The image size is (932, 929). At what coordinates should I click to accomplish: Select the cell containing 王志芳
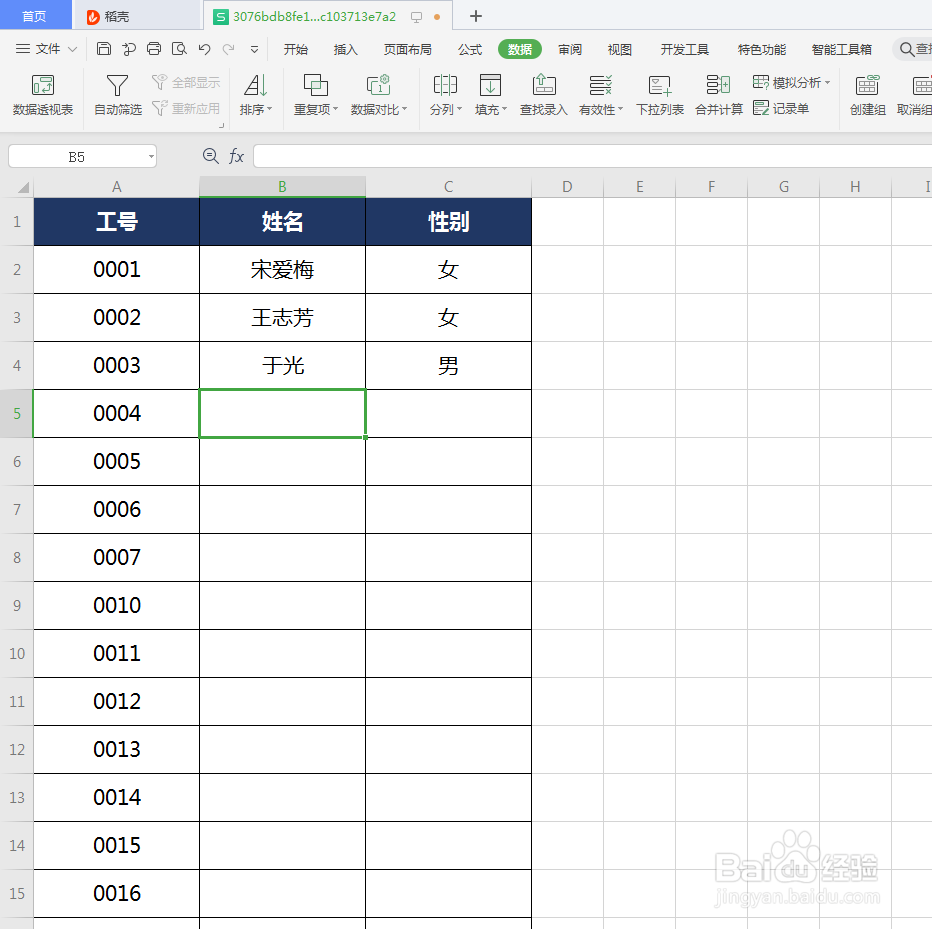point(282,317)
